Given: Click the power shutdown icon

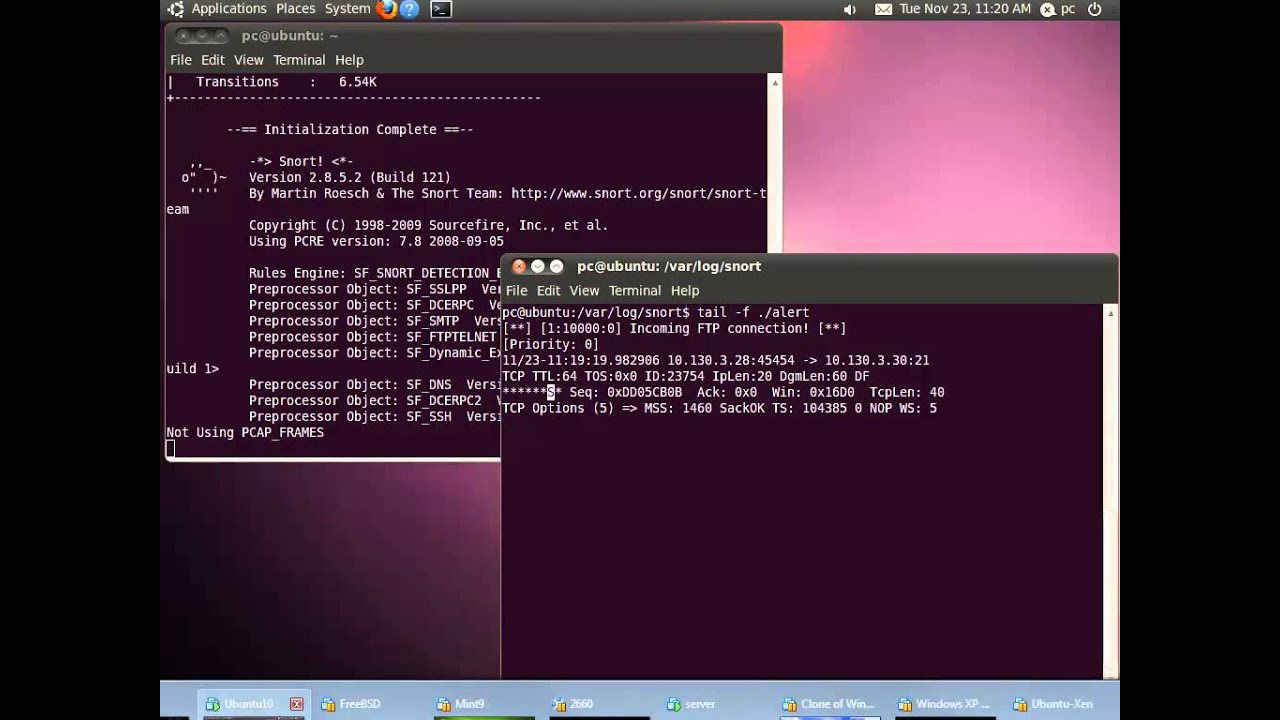Looking at the screenshot, I should click(x=1094, y=9).
